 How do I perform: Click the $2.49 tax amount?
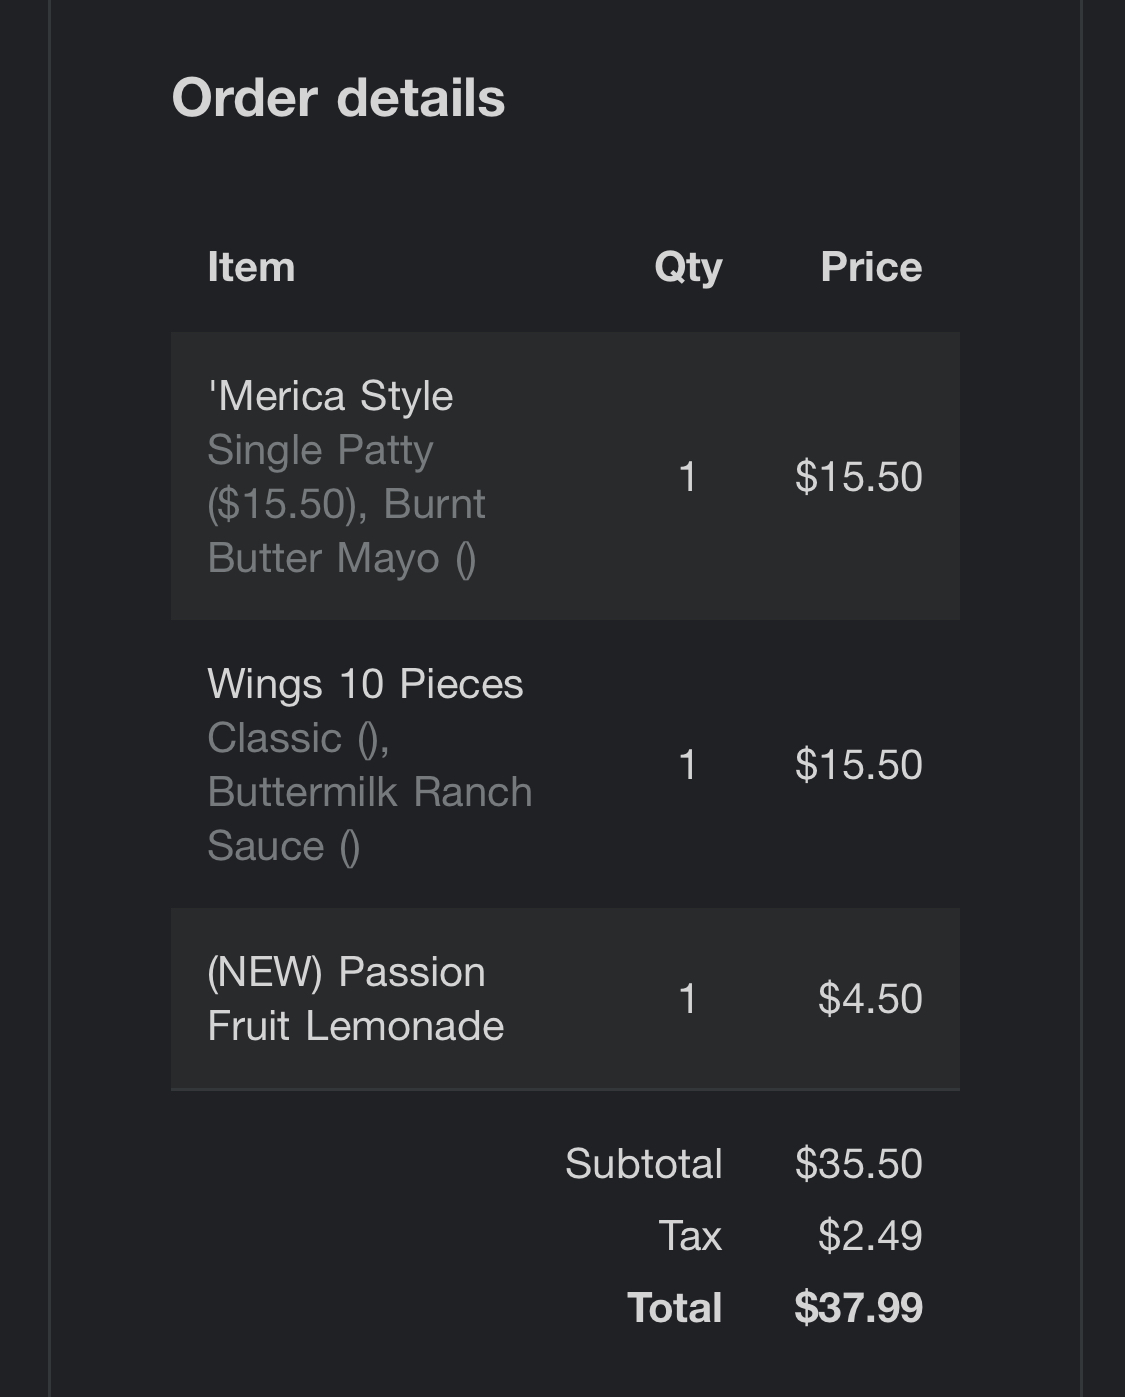869,1236
